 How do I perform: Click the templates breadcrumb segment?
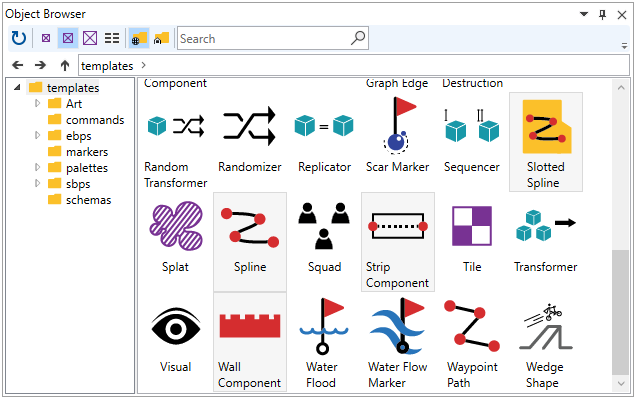tap(107, 66)
